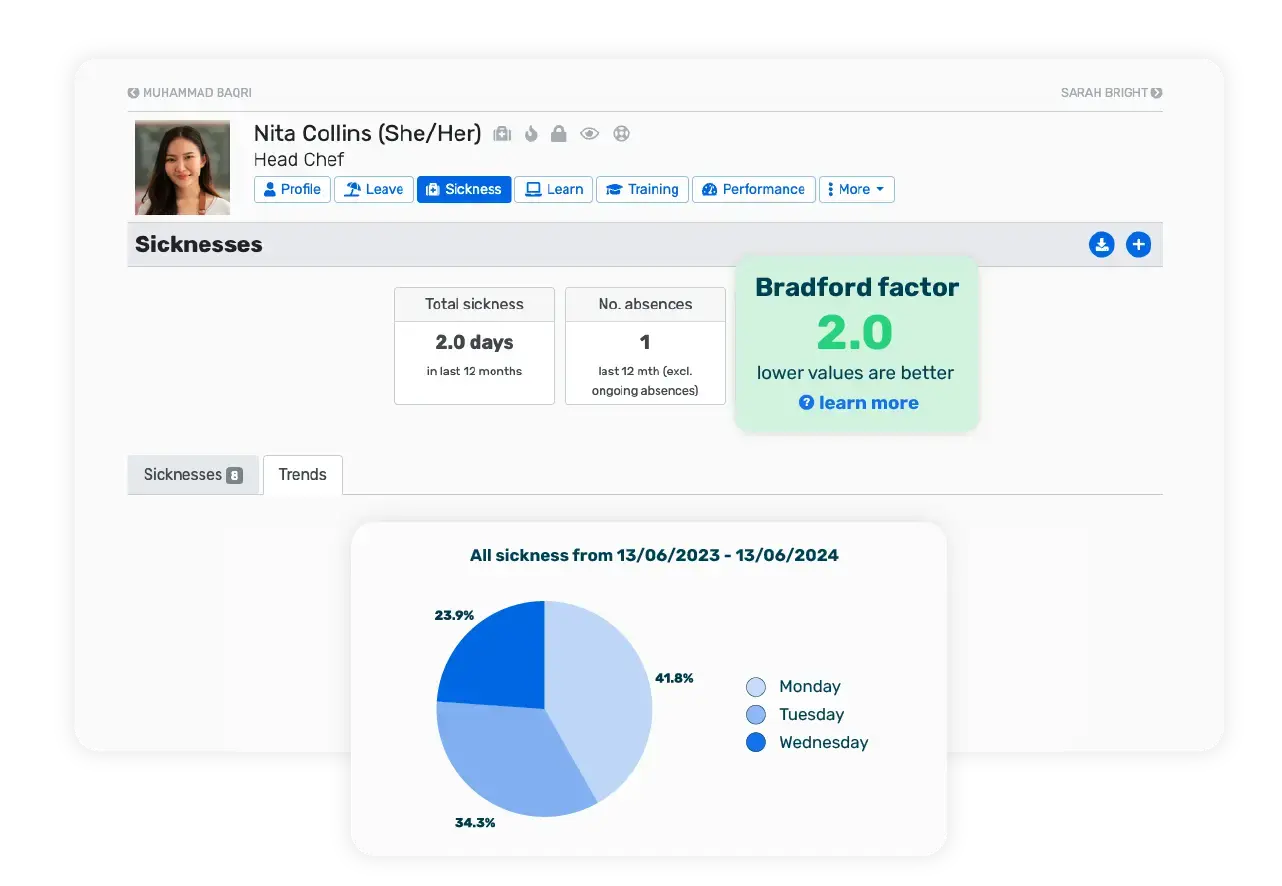The height and width of the screenshot is (886, 1282).
Task: Select the padlock icon in the profile header
Action: click(x=560, y=133)
